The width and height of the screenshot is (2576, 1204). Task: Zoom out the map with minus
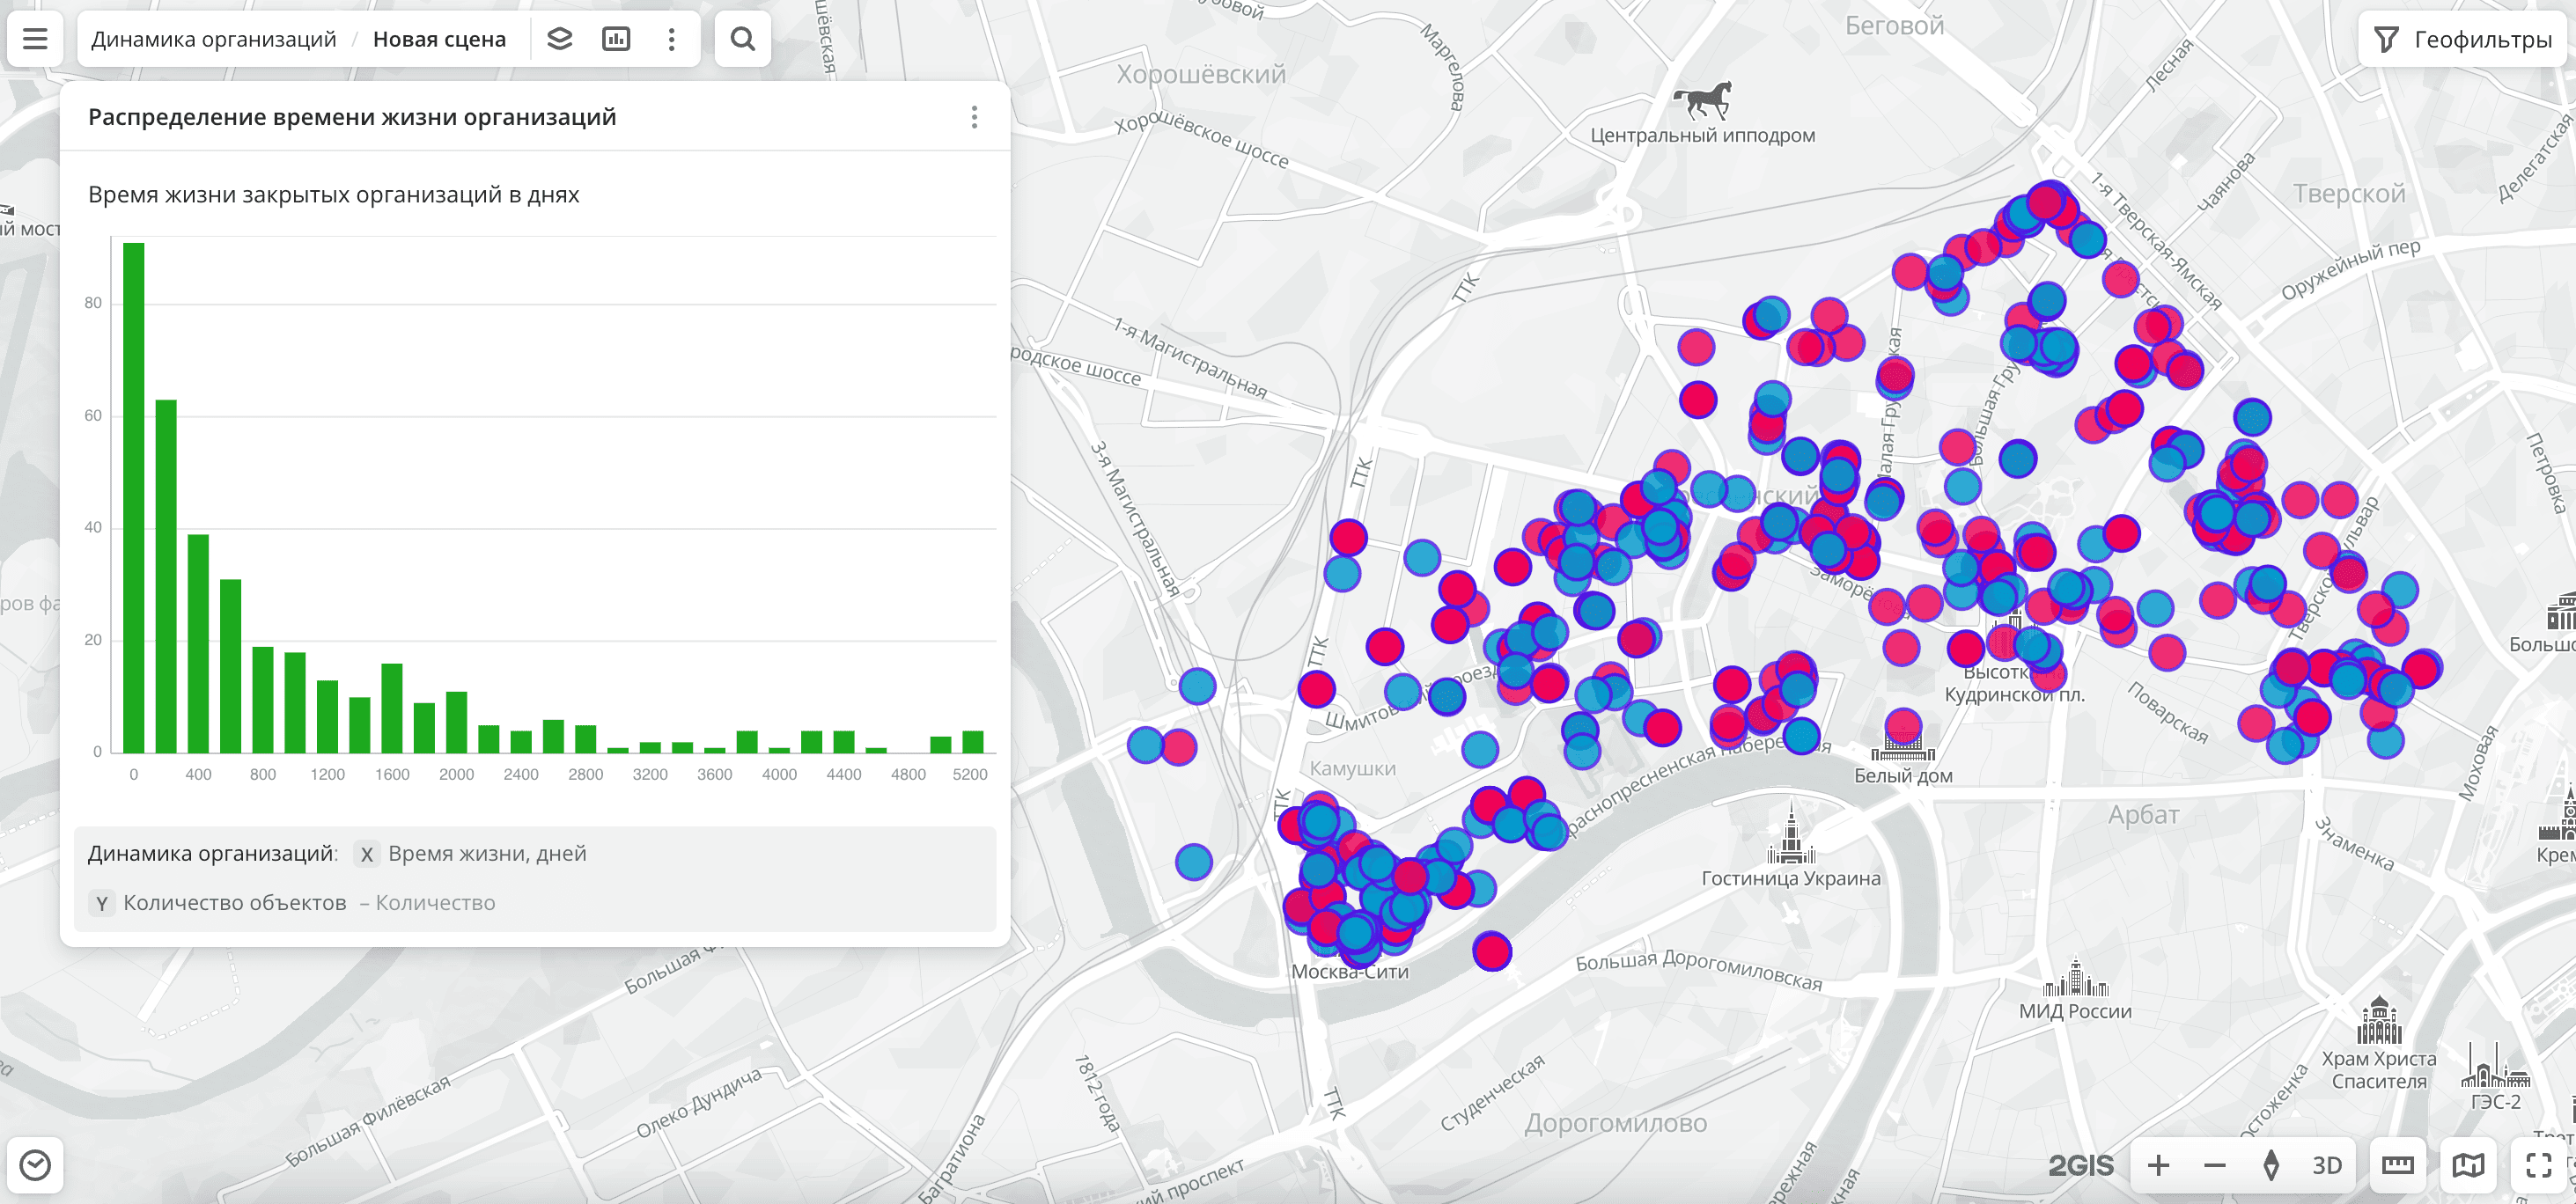point(2214,1165)
